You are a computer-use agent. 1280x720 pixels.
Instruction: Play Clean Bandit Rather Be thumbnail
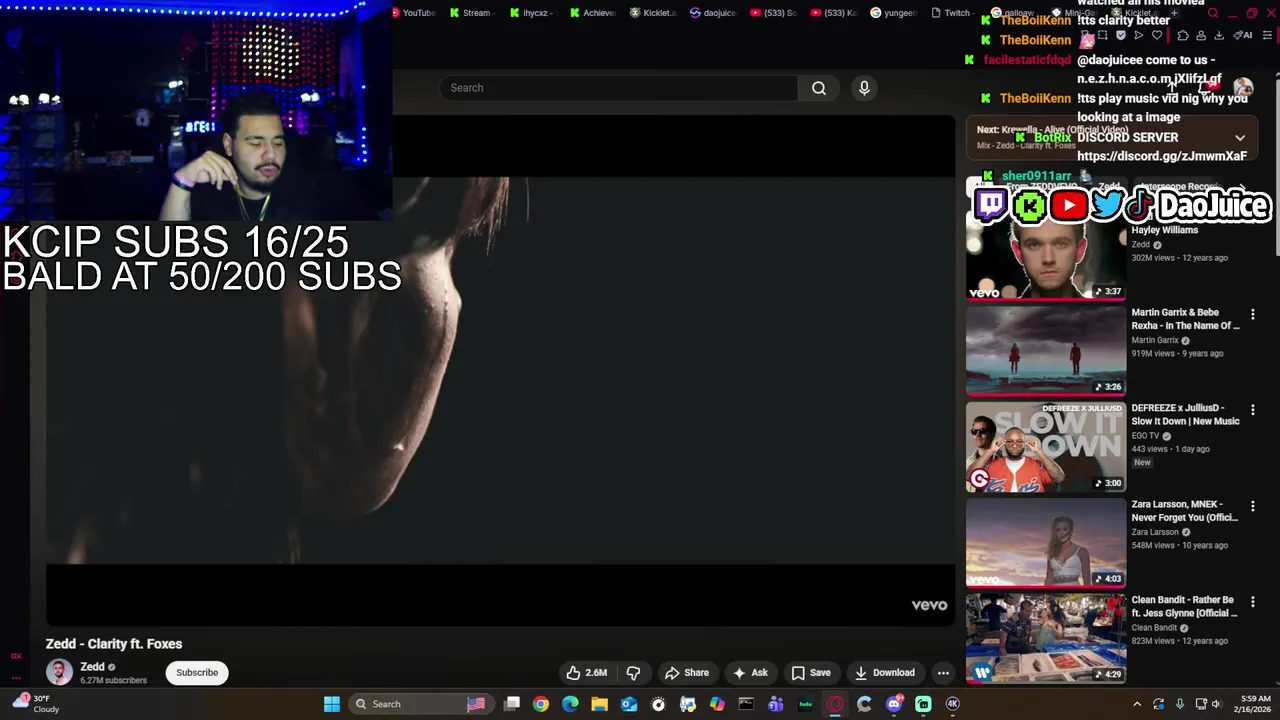coord(1046,639)
